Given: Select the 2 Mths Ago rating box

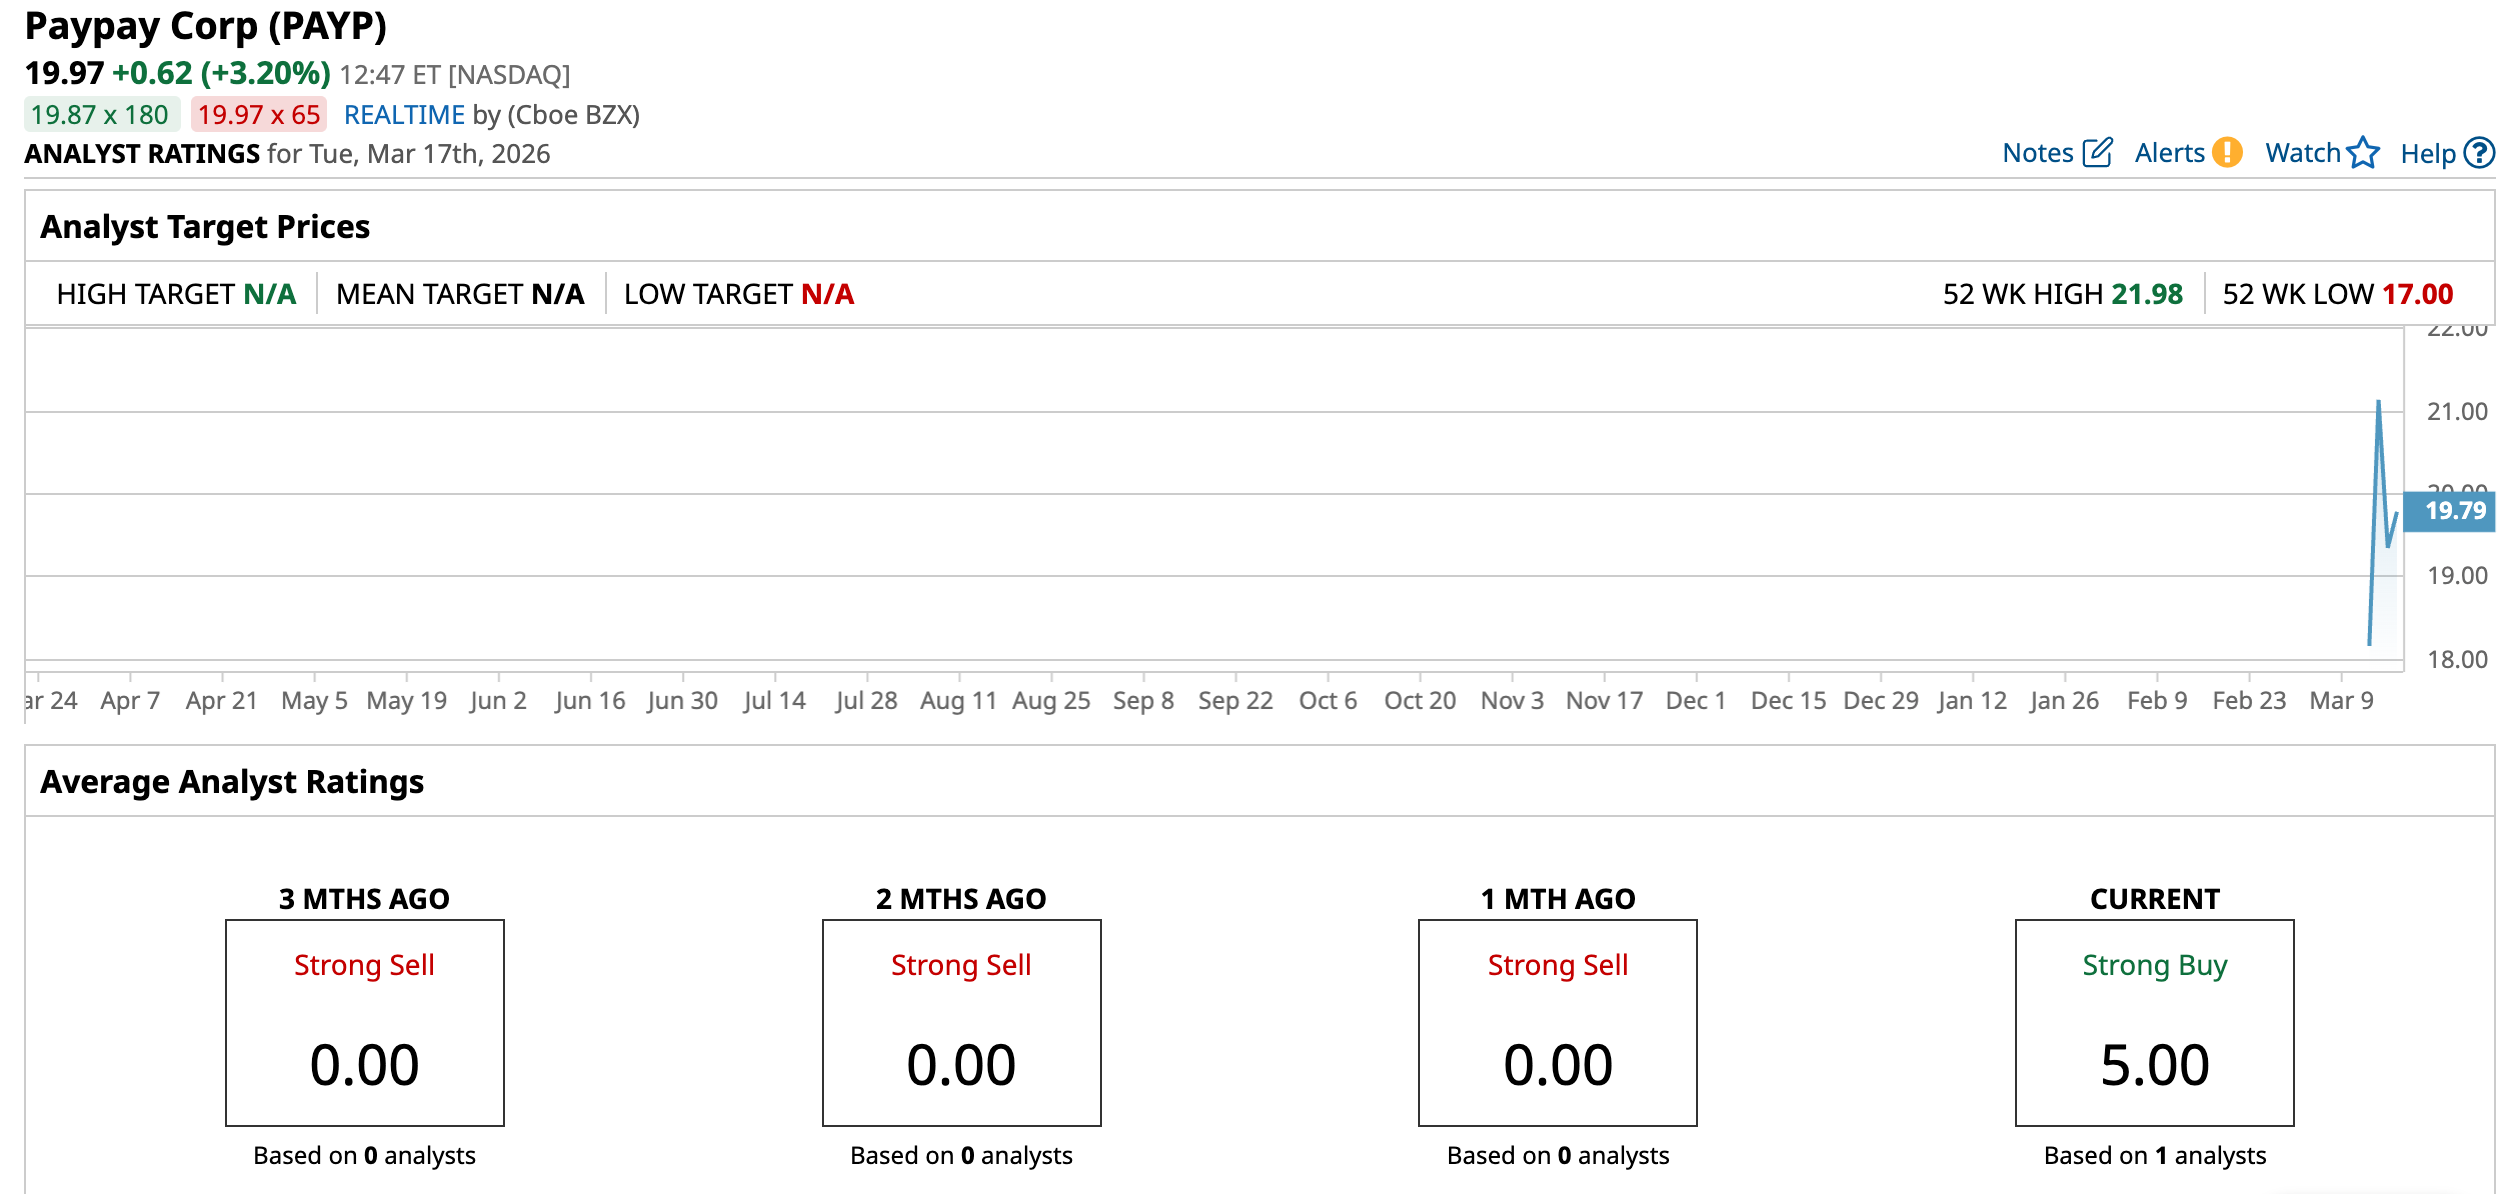Looking at the screenshot, I should tap(961, 1022).
